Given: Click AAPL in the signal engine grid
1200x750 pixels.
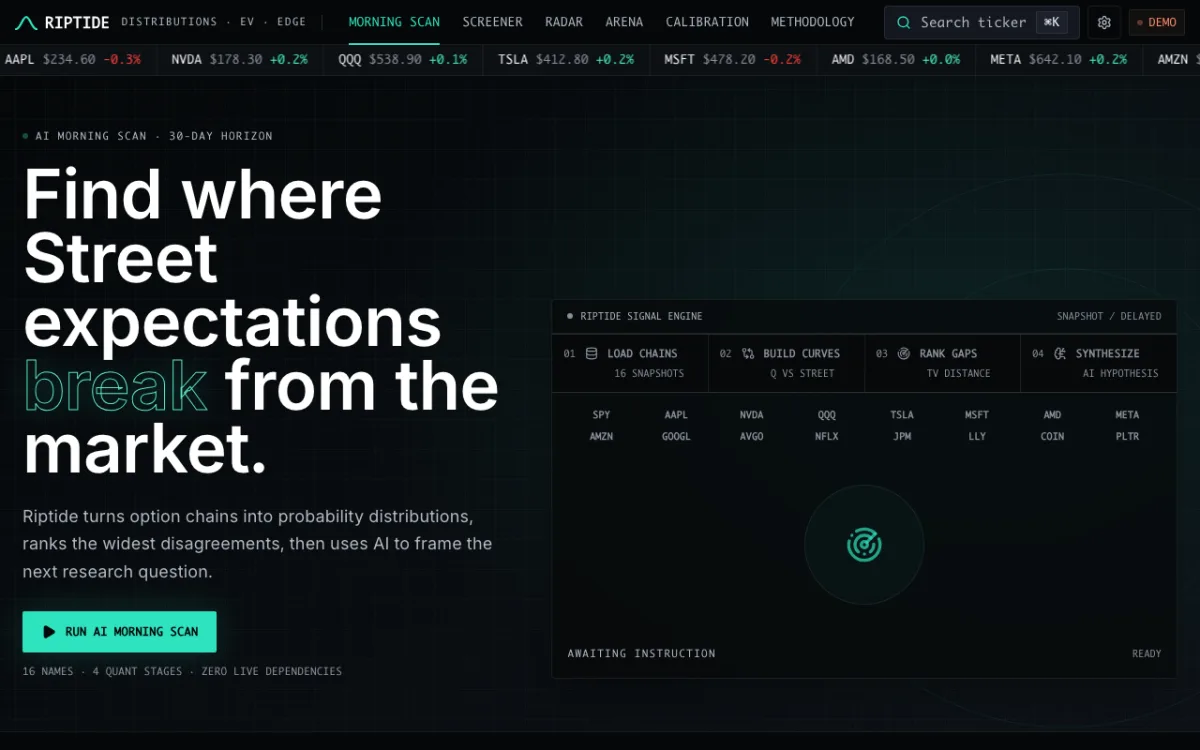Looking at the screenshot, I should (676, 415).
